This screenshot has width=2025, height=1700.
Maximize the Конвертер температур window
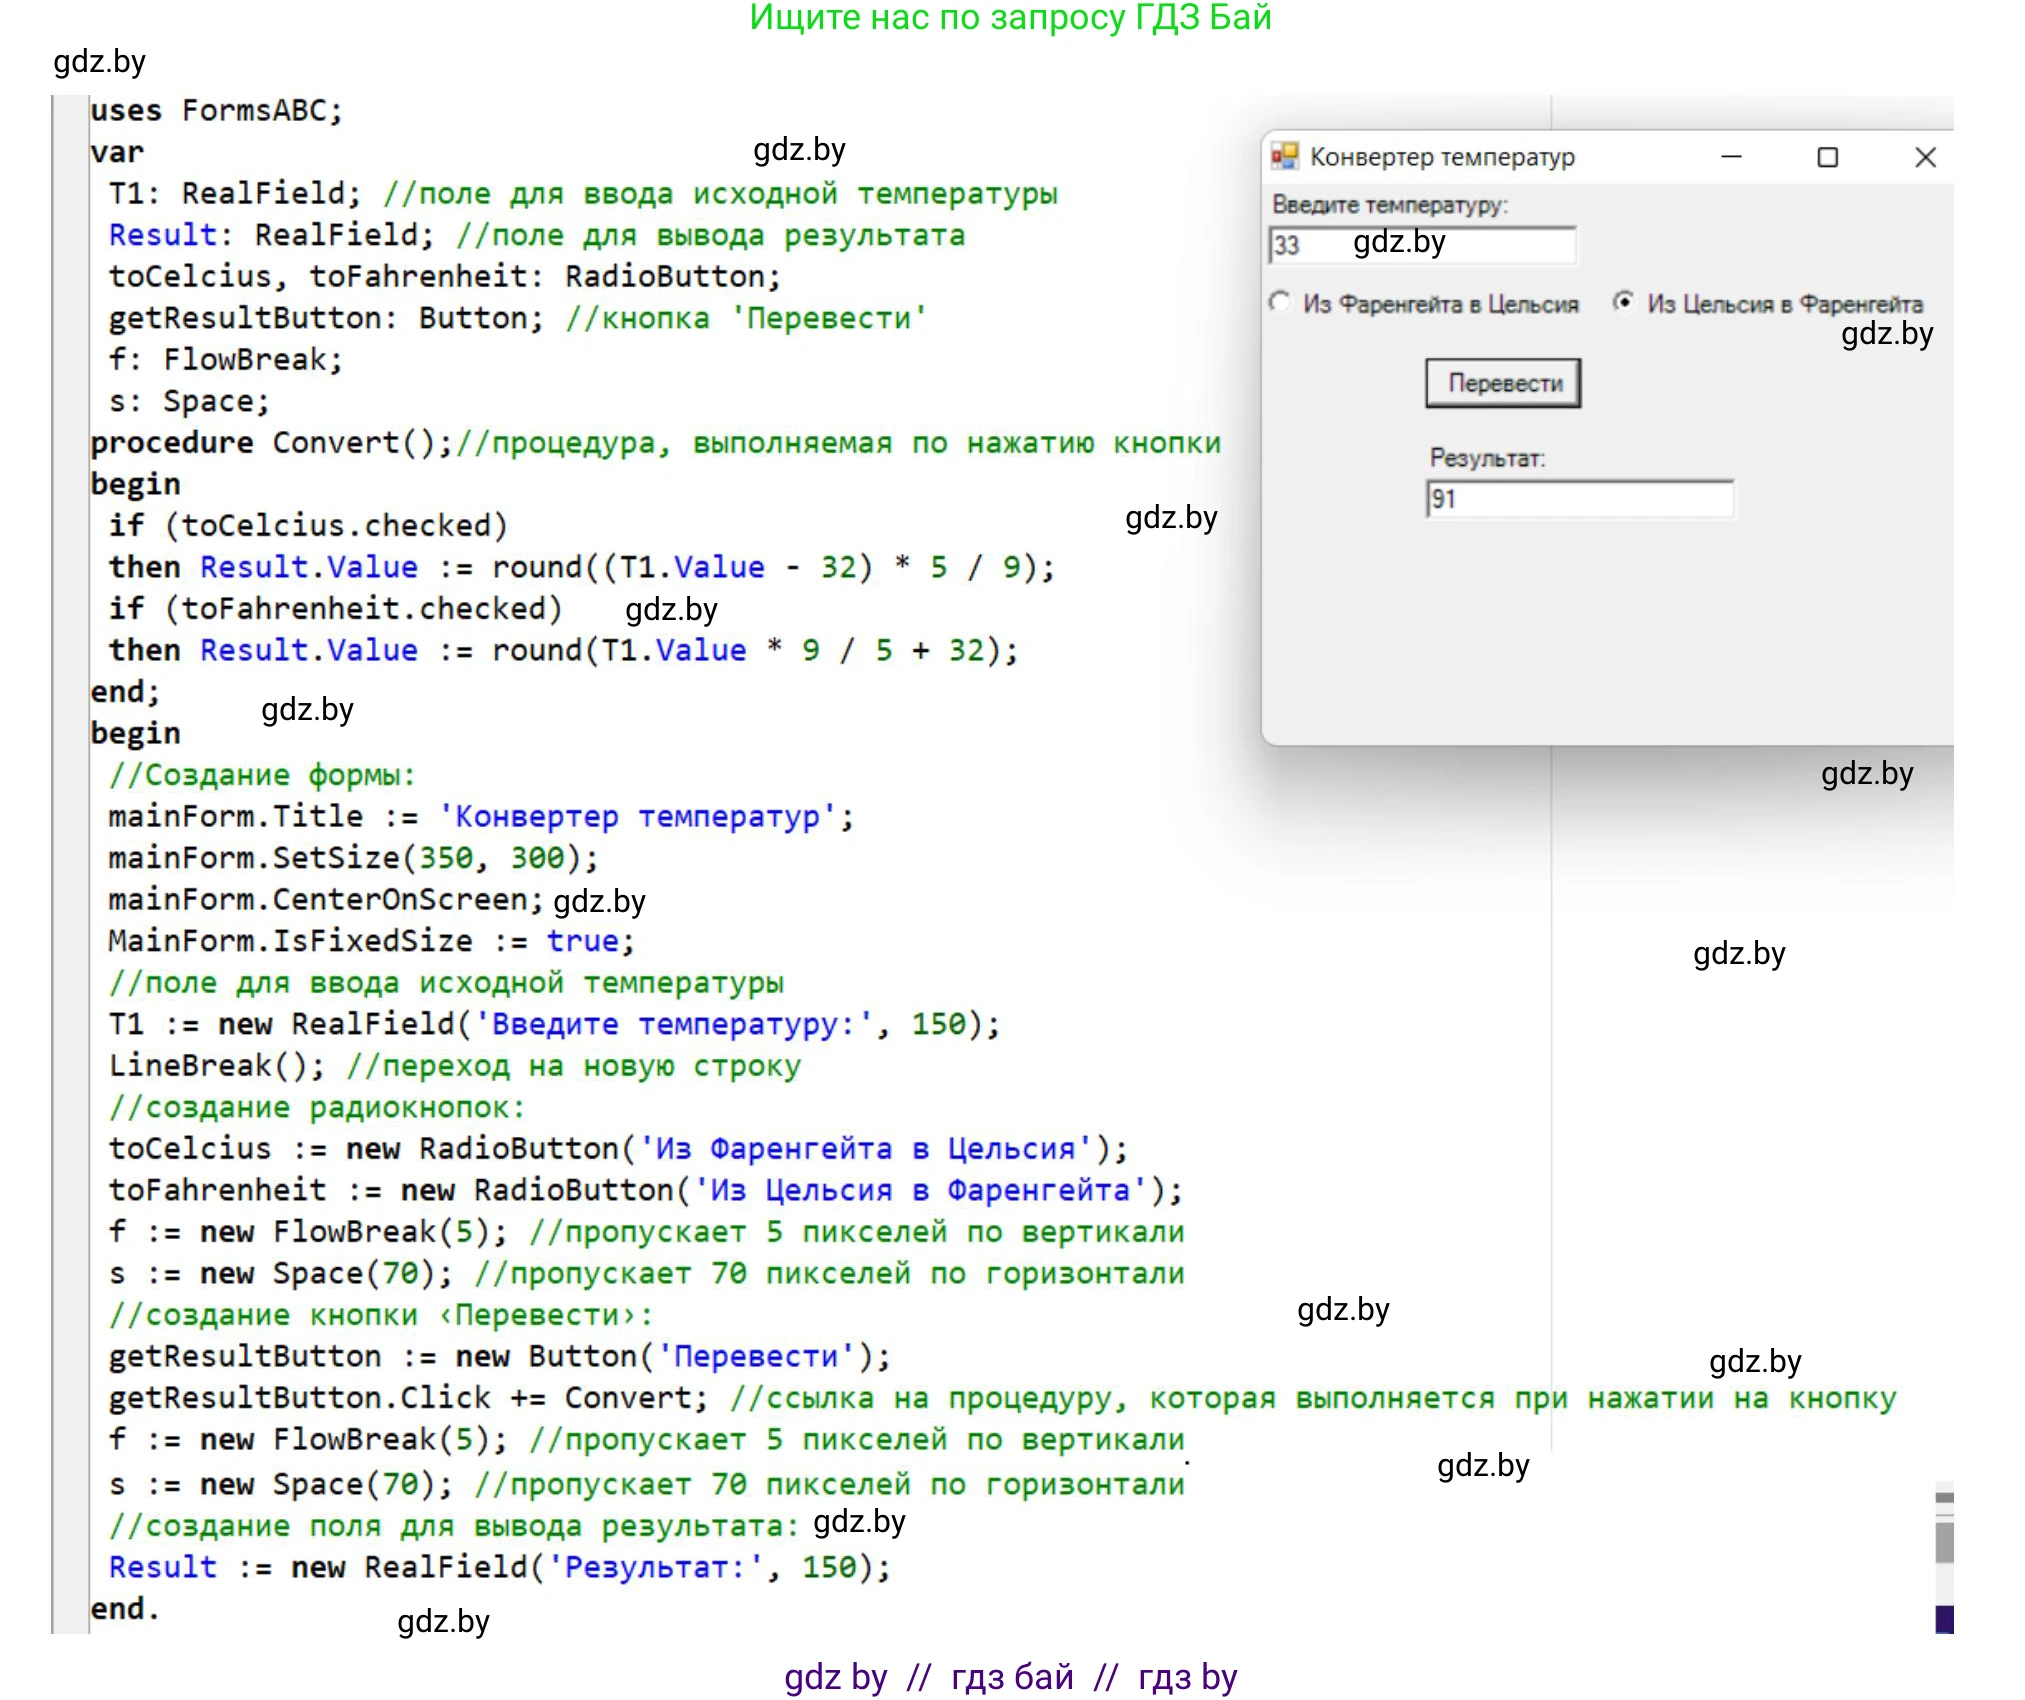pos(1827,157)
